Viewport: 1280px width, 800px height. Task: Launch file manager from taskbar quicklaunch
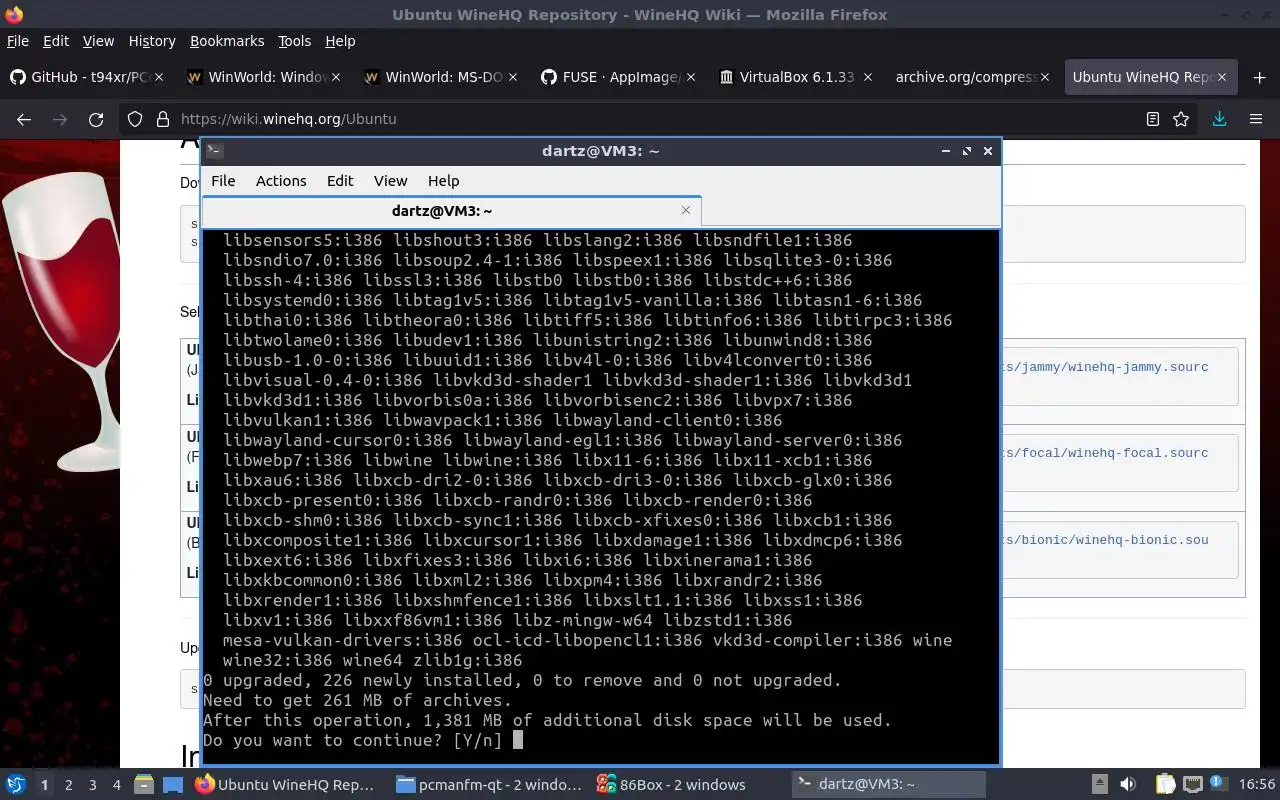click(x=143, y=785)
